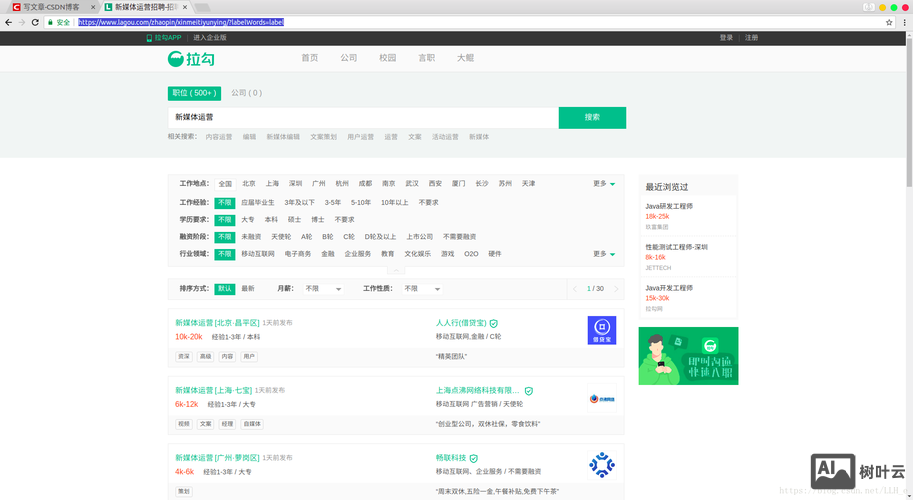Bookmark page with the star icon
This screenshot has width=913, height=500.
tap(889, 22)
